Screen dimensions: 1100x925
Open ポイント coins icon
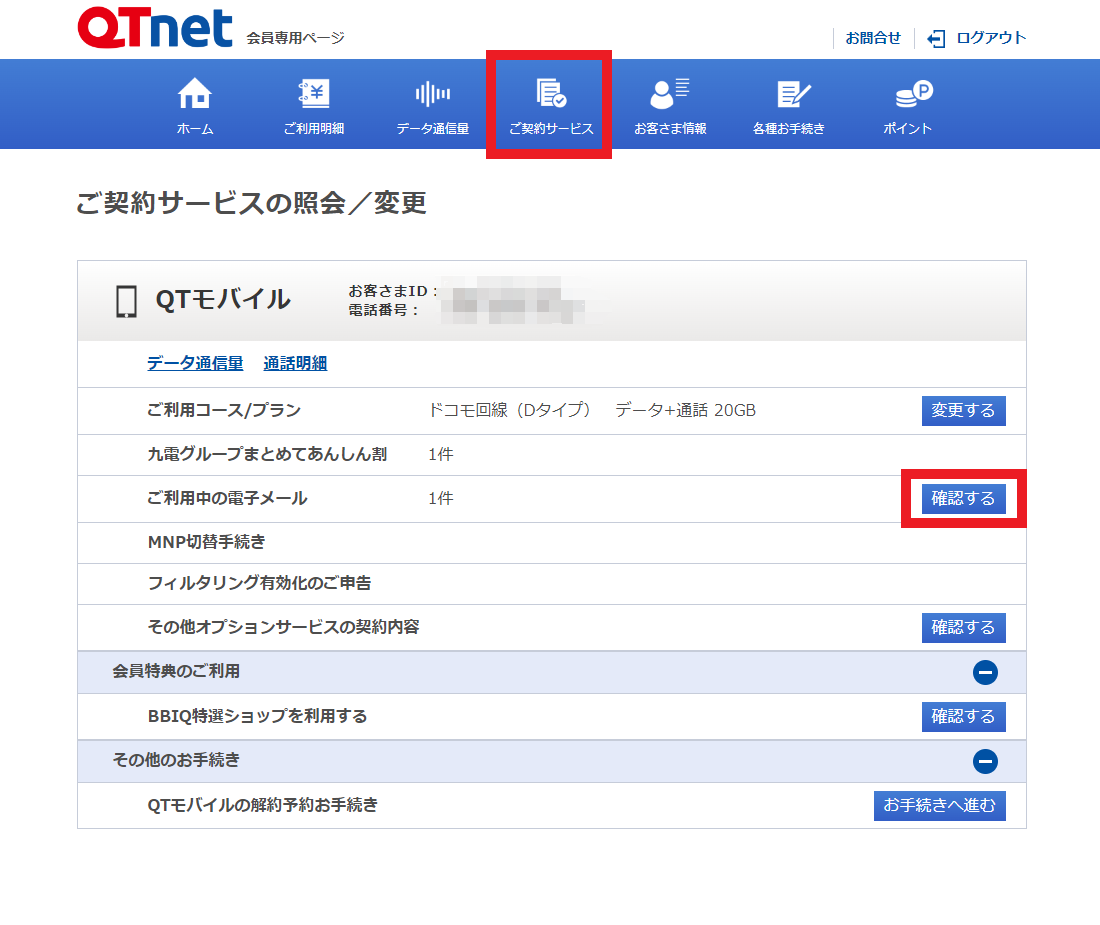tap(914, 93)
